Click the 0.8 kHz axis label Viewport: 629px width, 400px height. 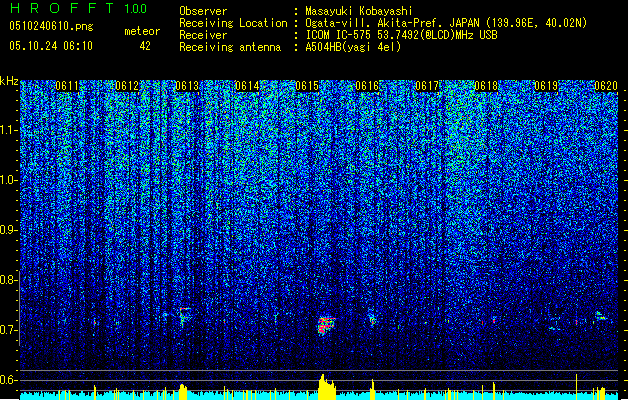[x=8, y=280]
